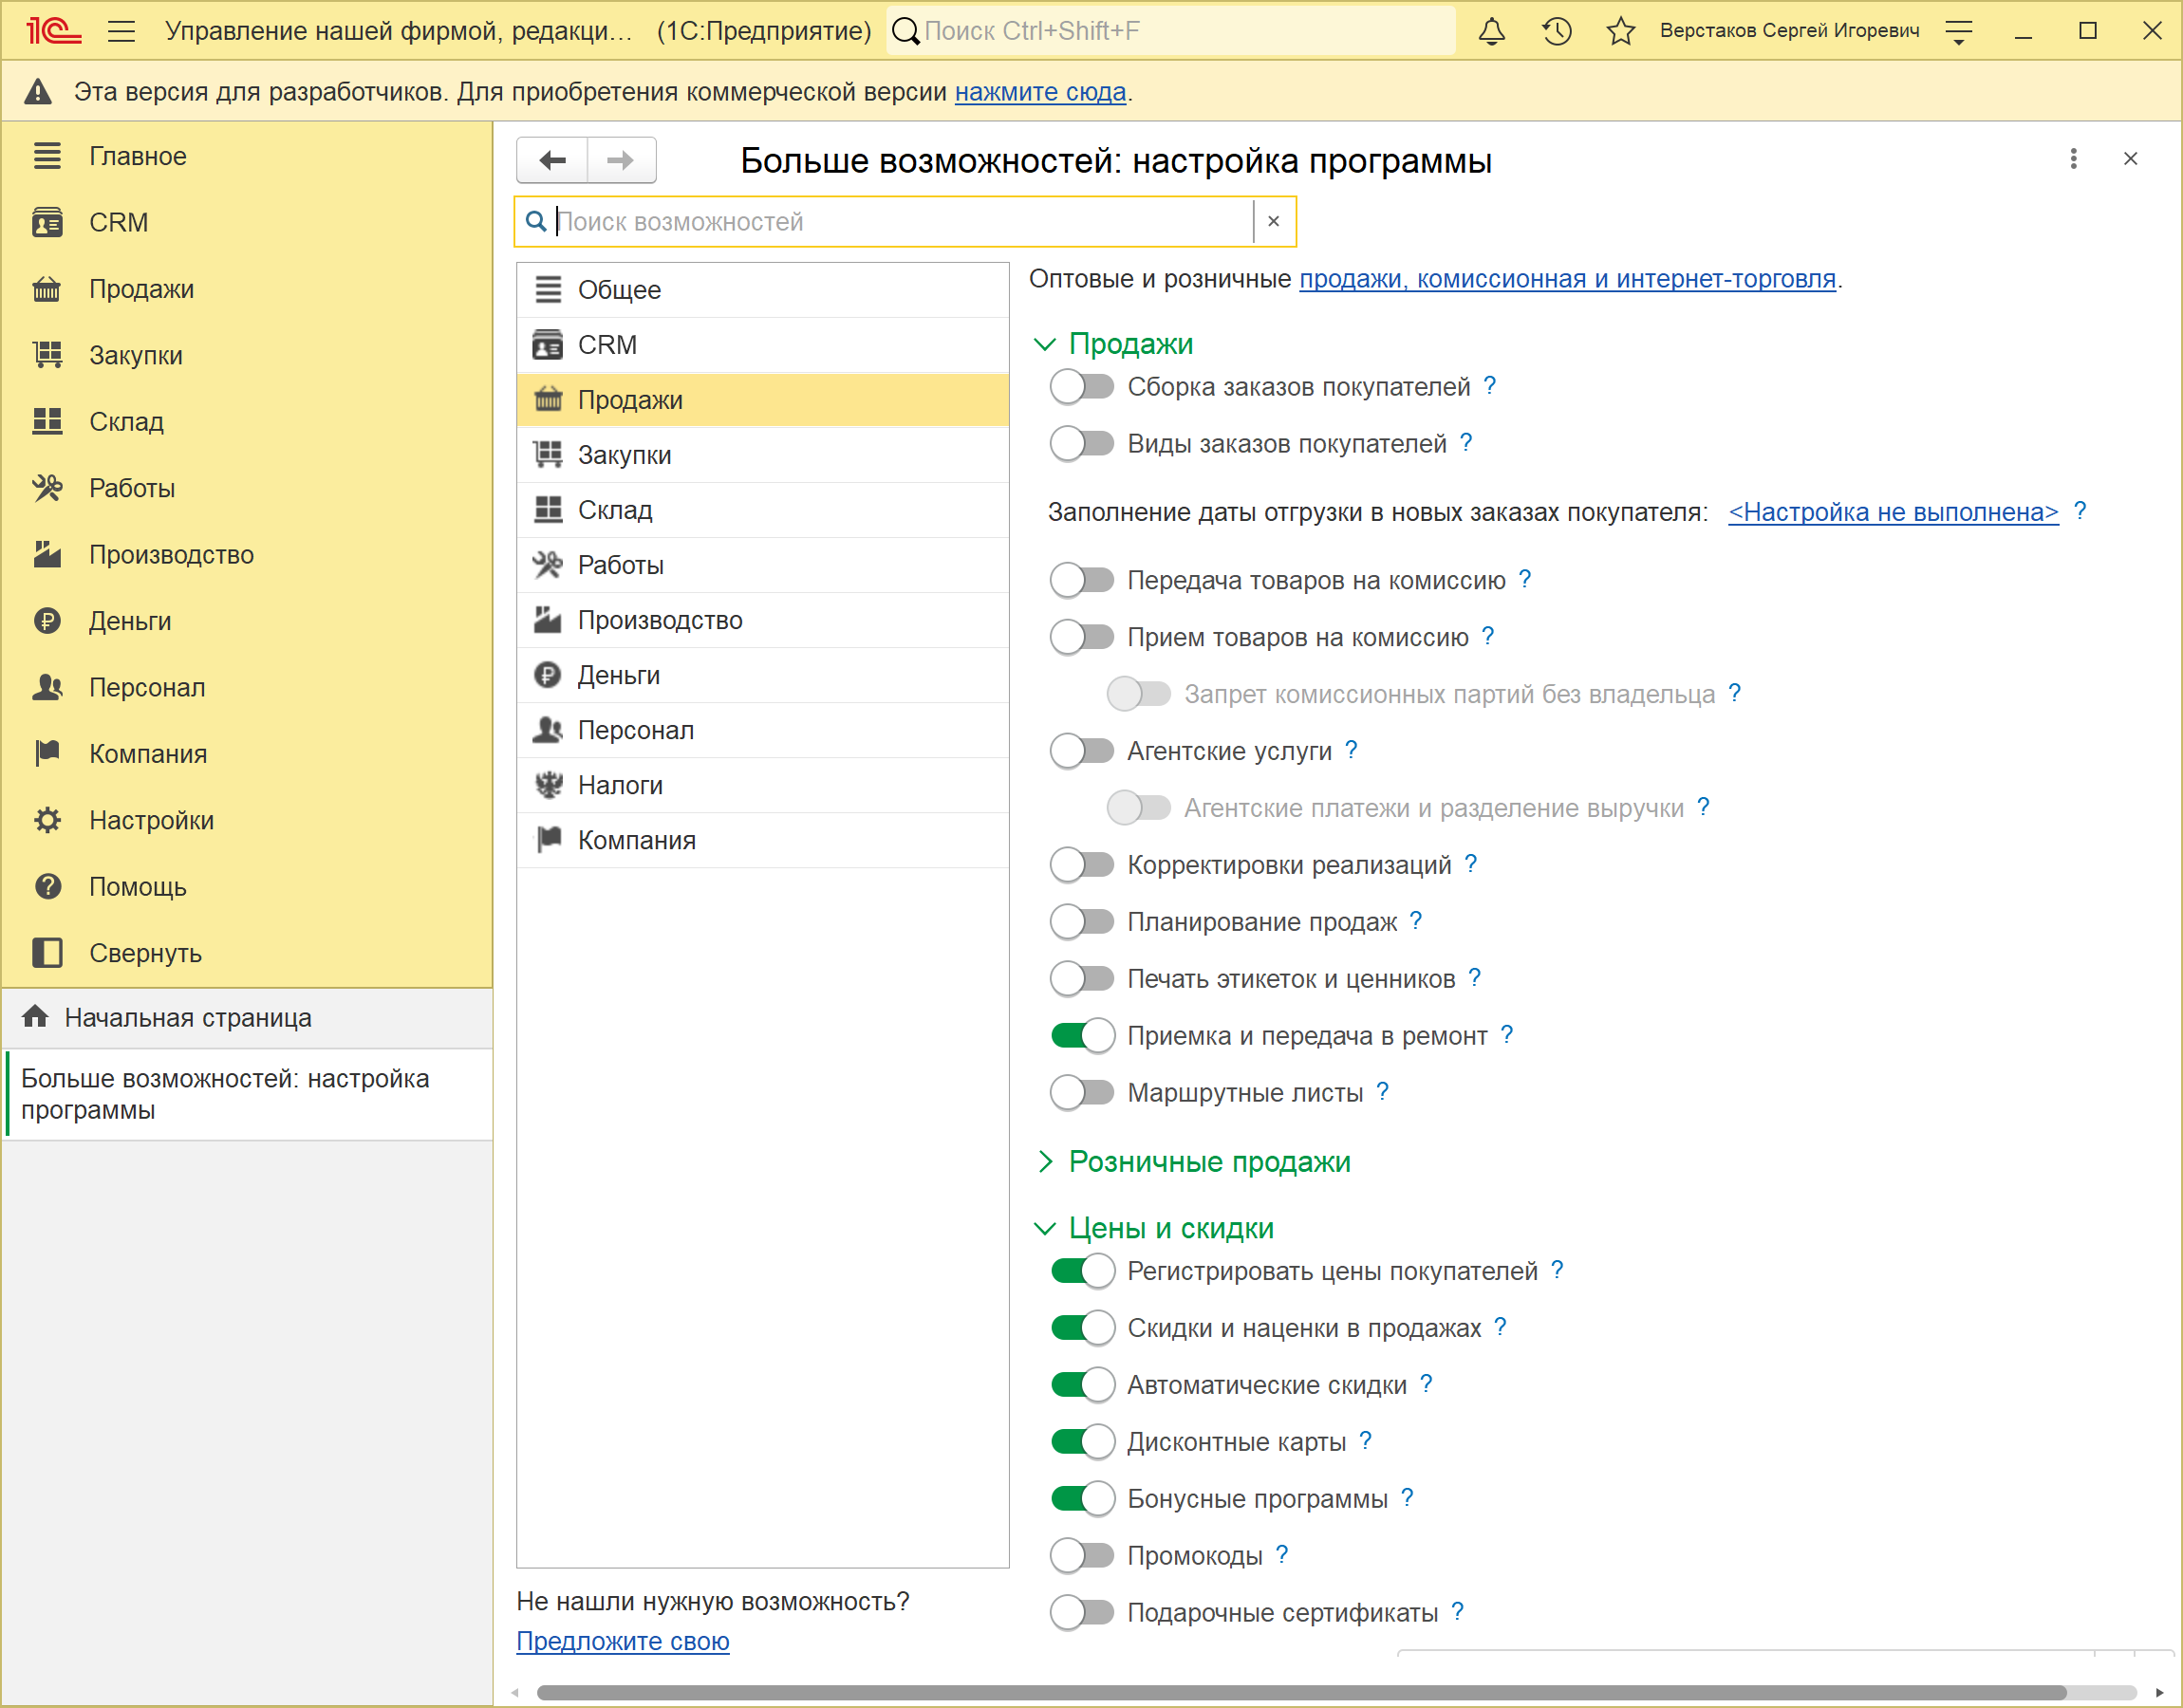Collapse the Продажи section
2183x1708 pixels.
[1044, 344]
